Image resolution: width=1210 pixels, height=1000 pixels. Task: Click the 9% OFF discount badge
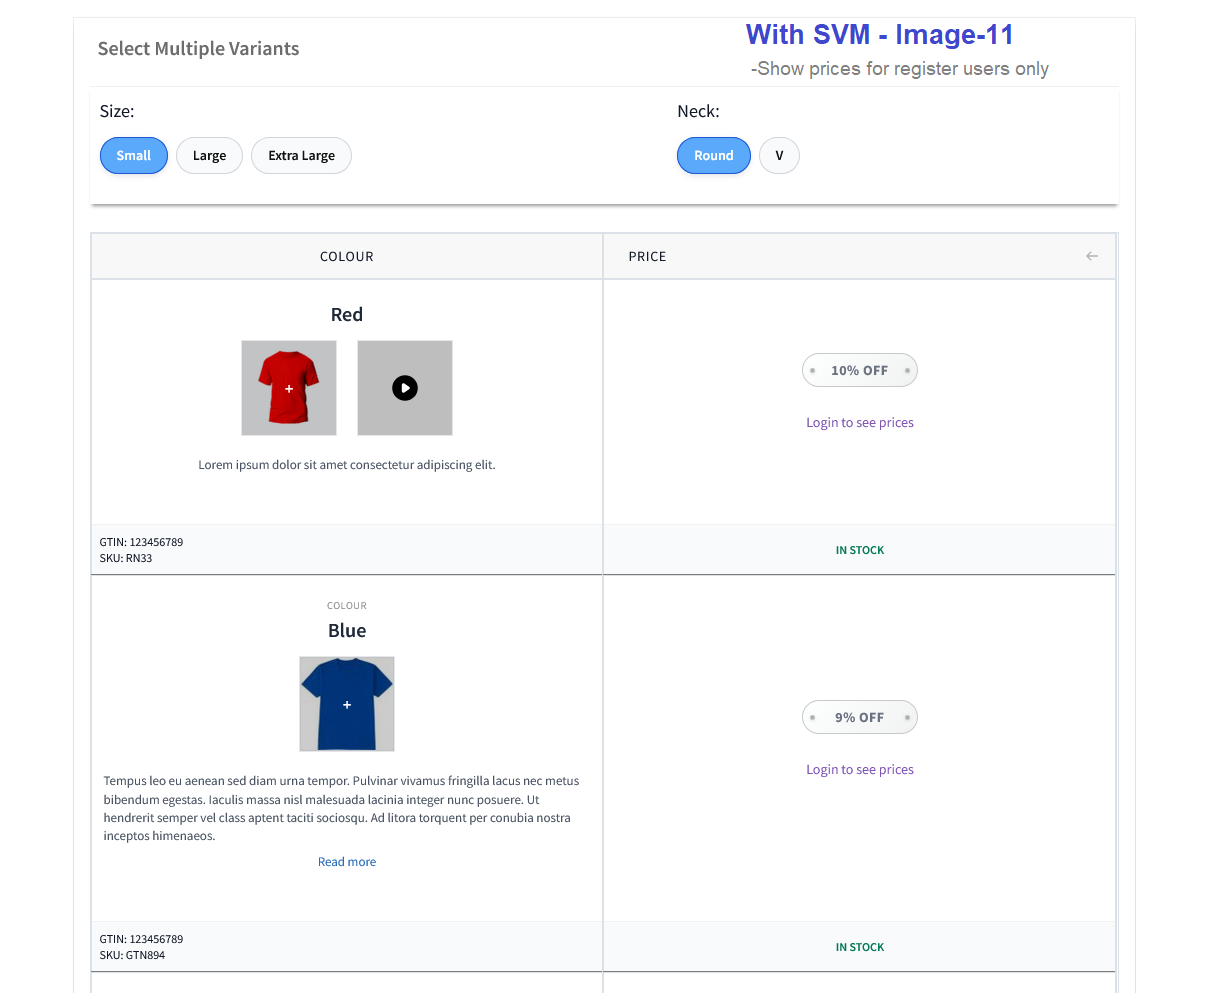click(x=860, y=717)
